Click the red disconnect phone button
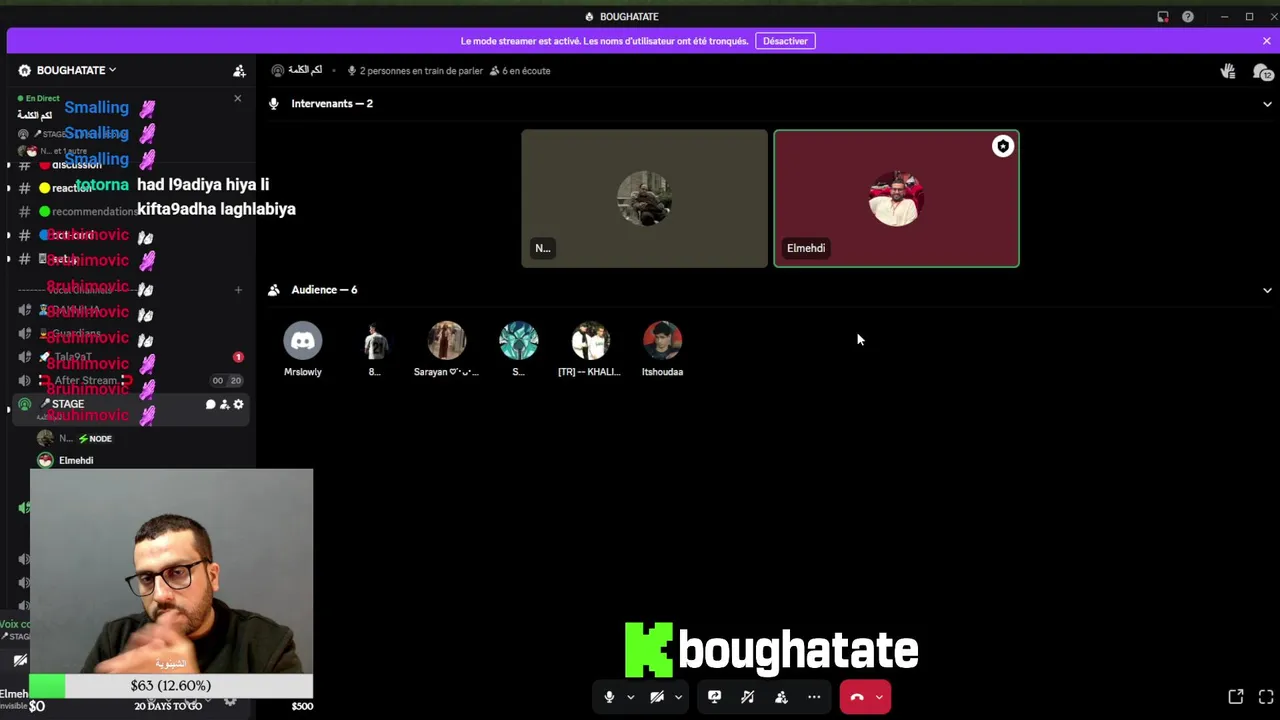This screenshot has width=1280, height=720. tap(857, 697)
